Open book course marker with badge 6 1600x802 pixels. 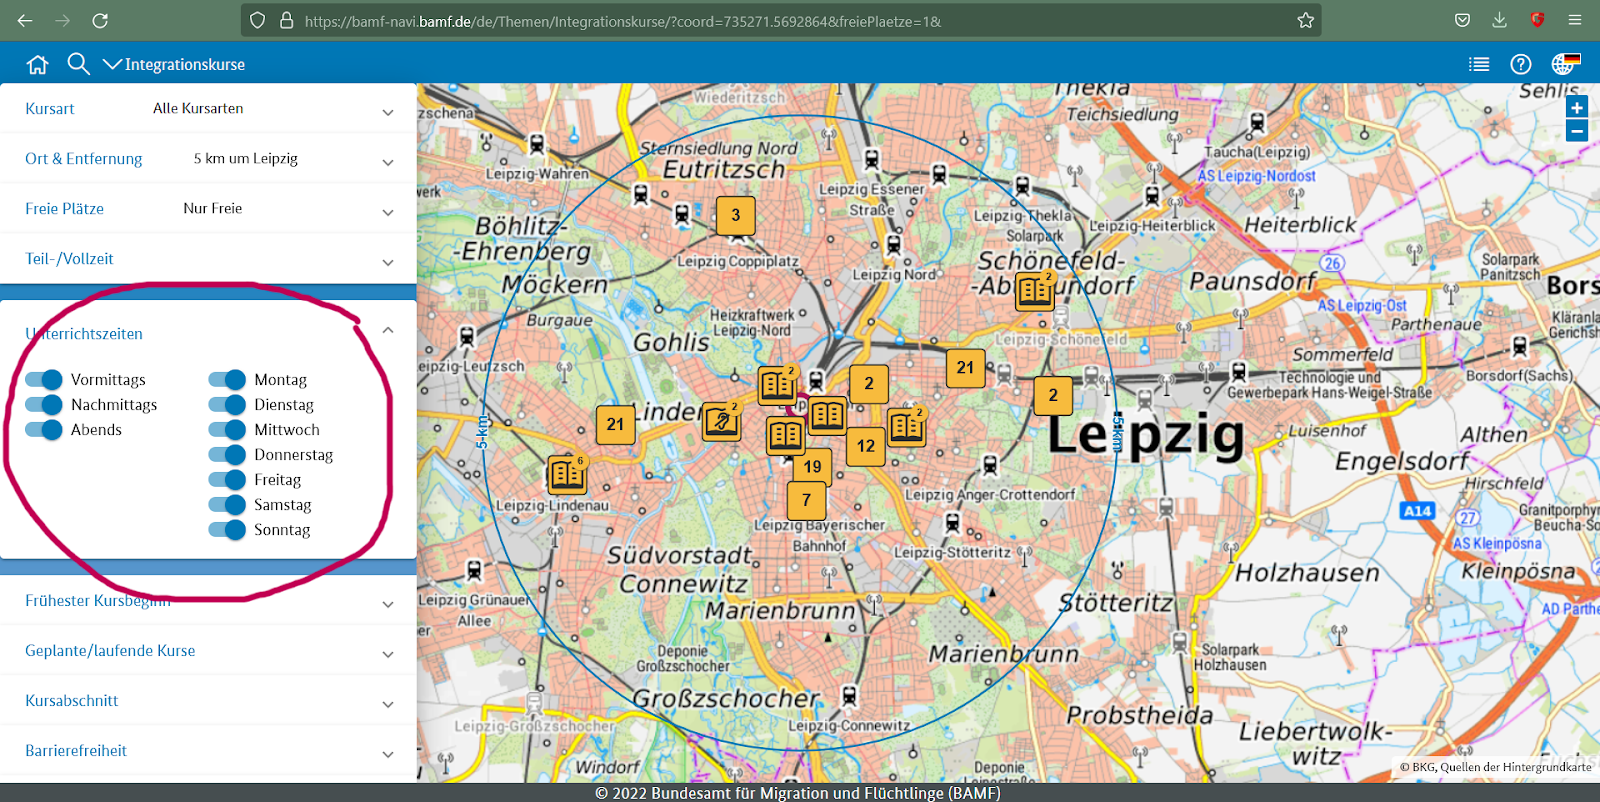point(567,475)
